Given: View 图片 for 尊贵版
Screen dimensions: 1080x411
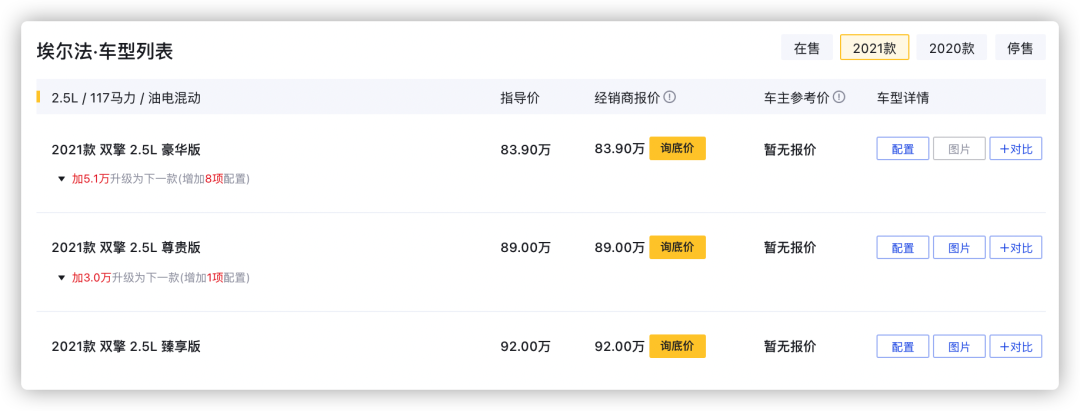Looking at the screenshot, I should click(959, 247).
